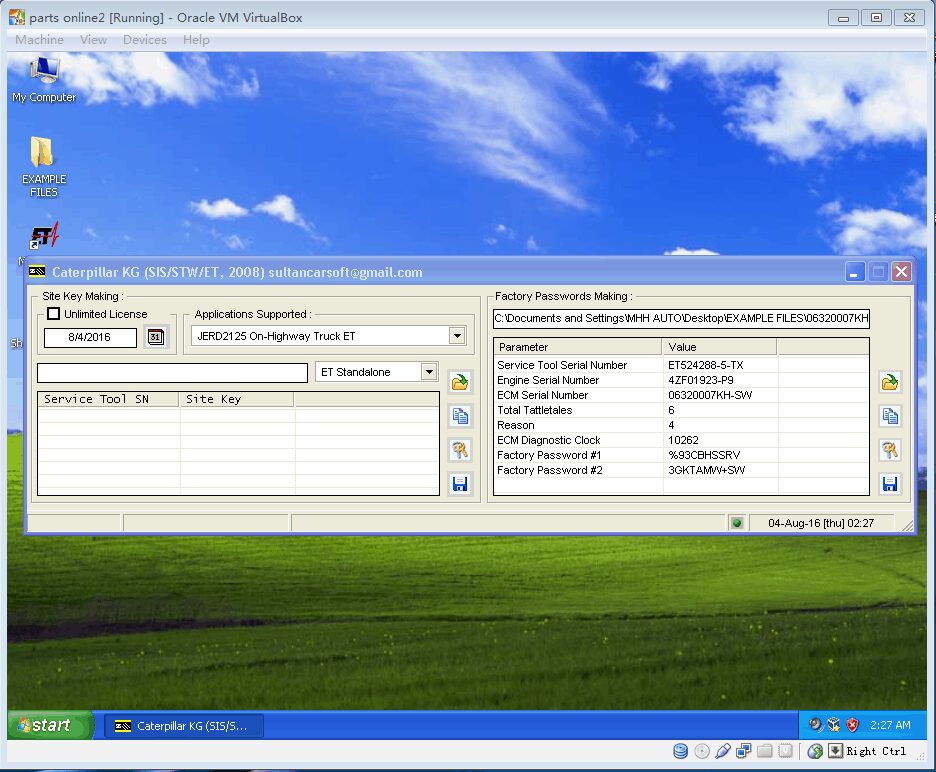Open file icon in Site Key panel
This screenshot has height=772, width=936.
point(460,382)
